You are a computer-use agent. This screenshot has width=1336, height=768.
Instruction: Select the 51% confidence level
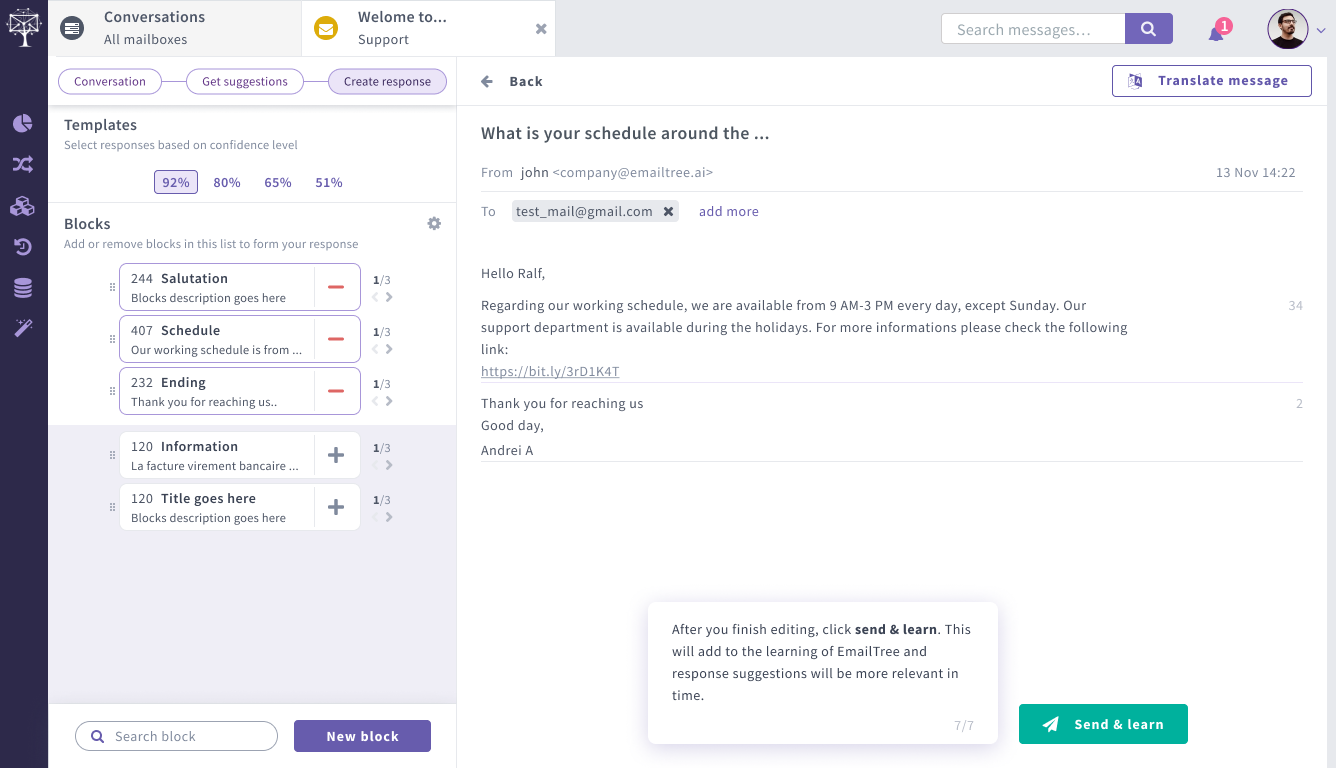[327, 182]
